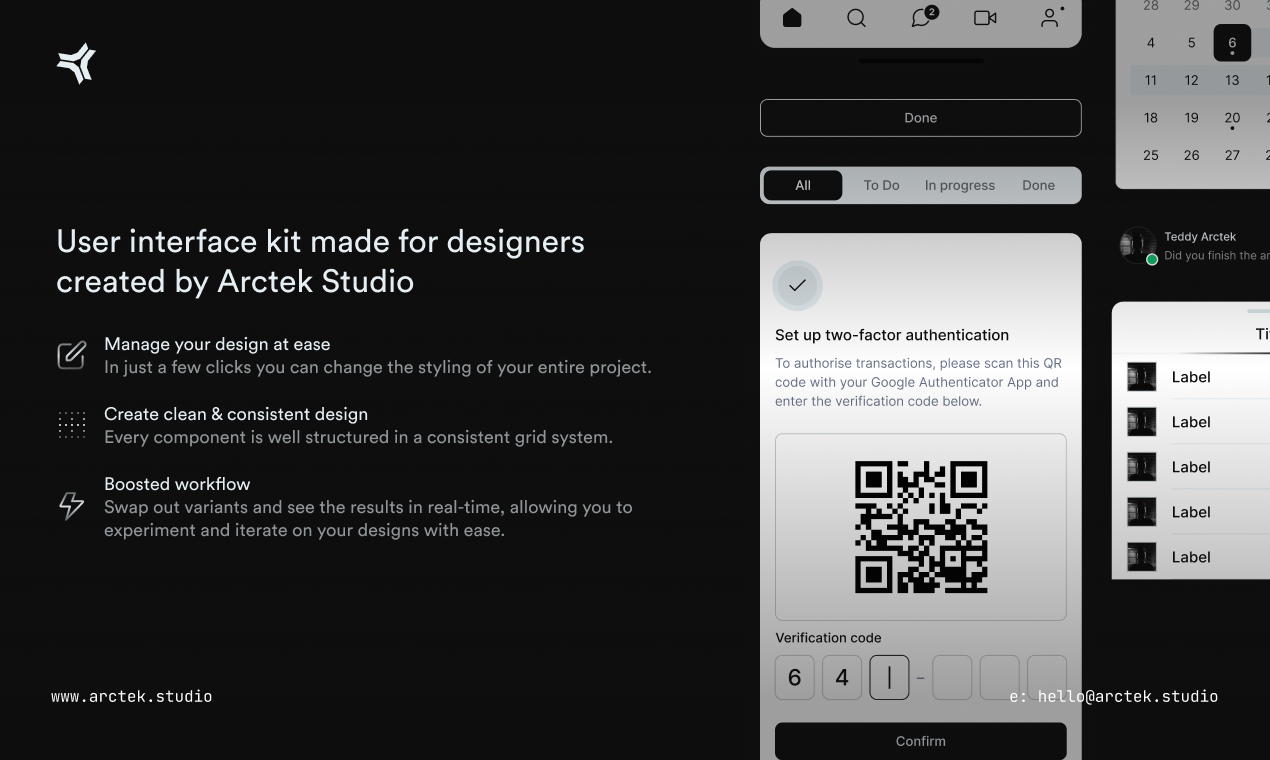Click the third Label list row

click(x=1191, y=467)
